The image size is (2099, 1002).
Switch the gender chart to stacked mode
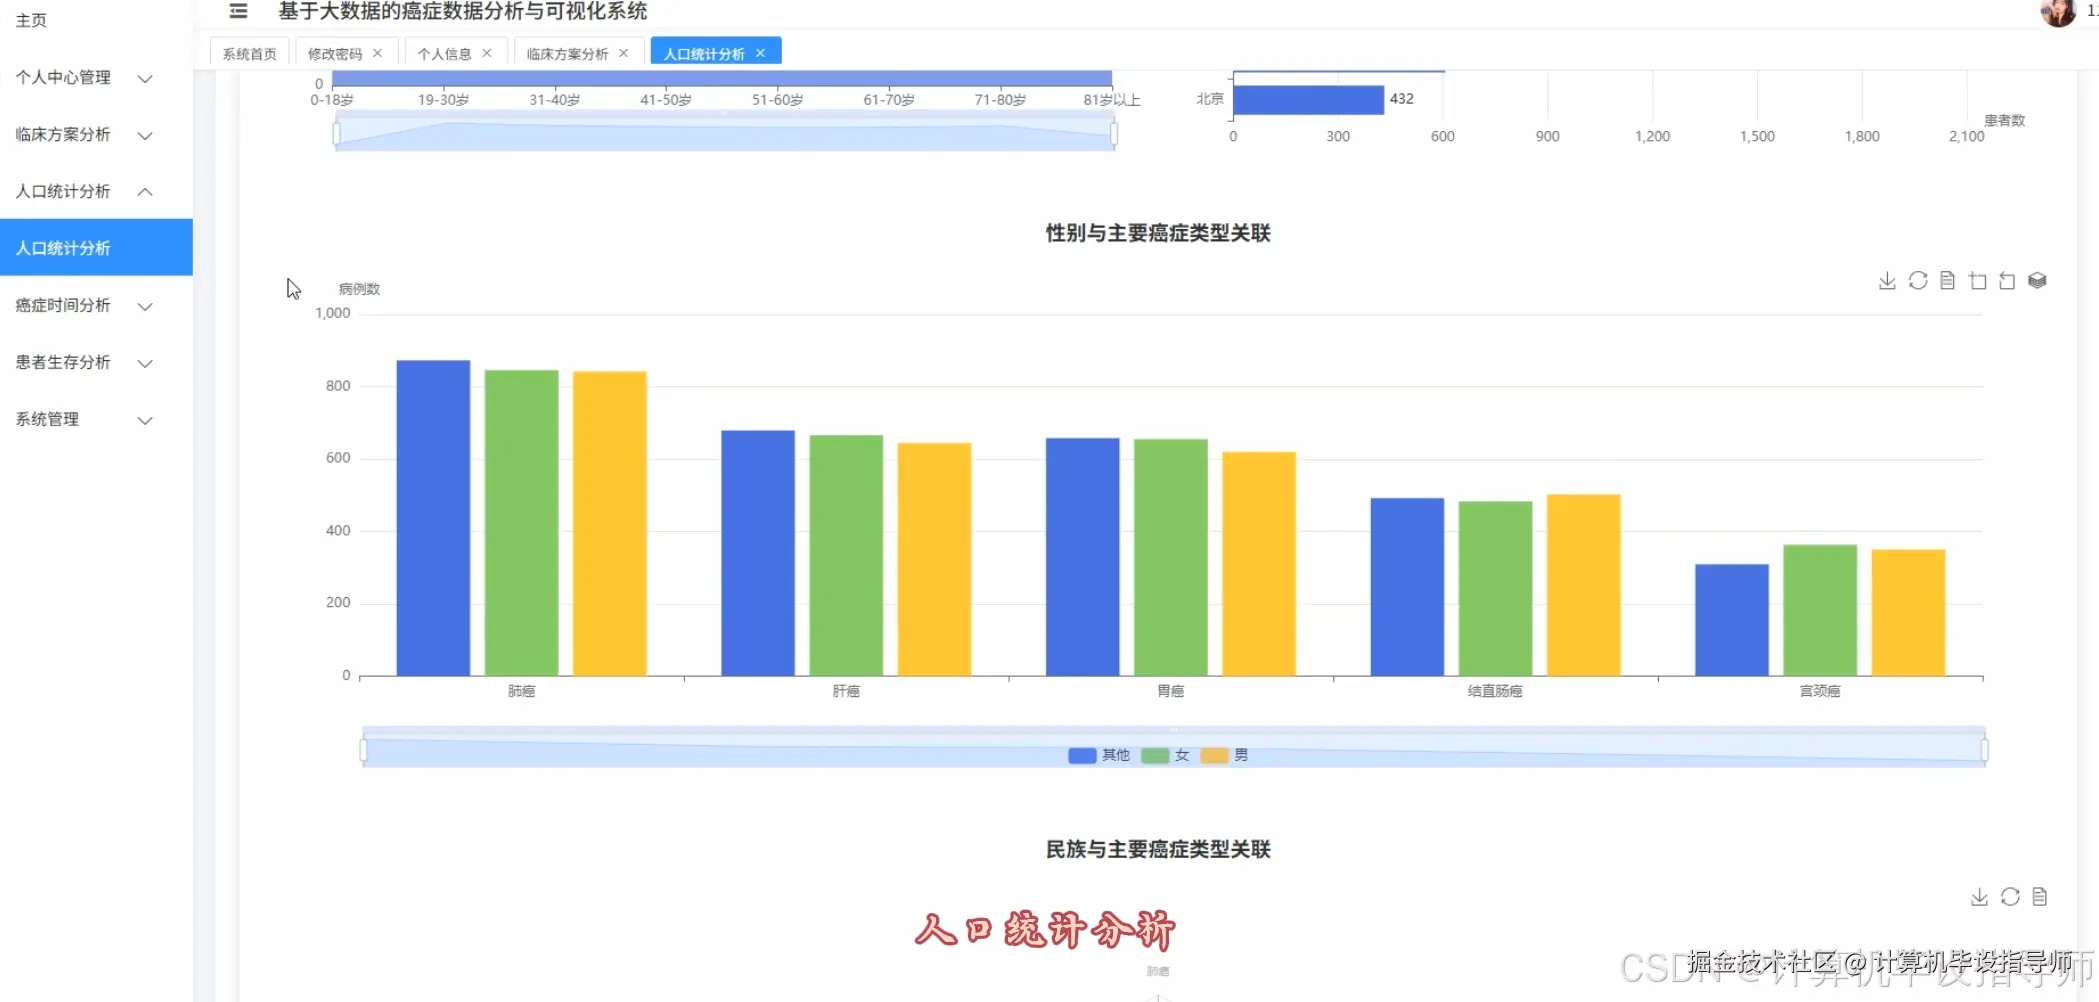(2038, 281)
